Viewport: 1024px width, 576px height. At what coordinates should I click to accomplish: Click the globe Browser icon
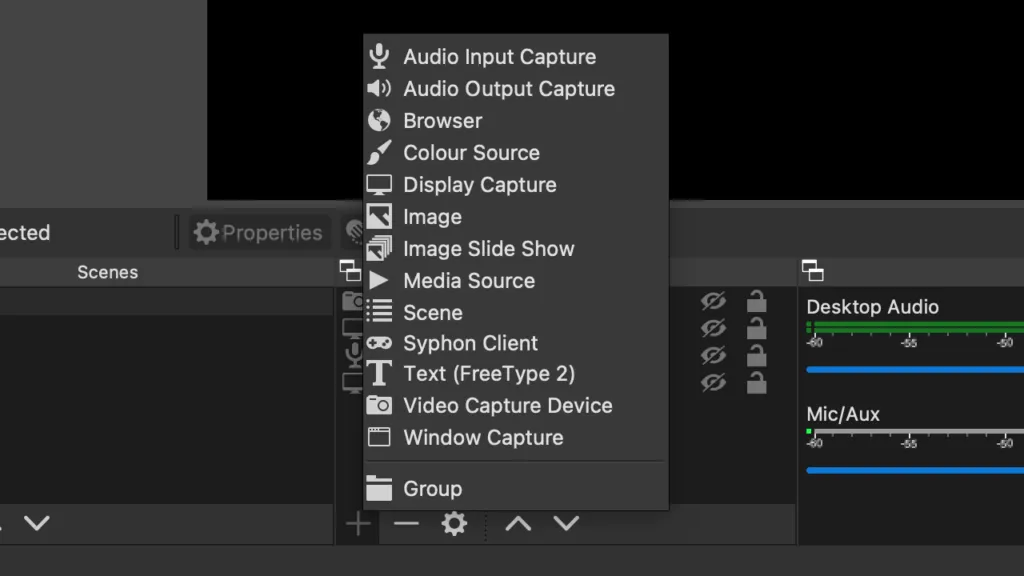pyautogui.click(x=379, y=120)
